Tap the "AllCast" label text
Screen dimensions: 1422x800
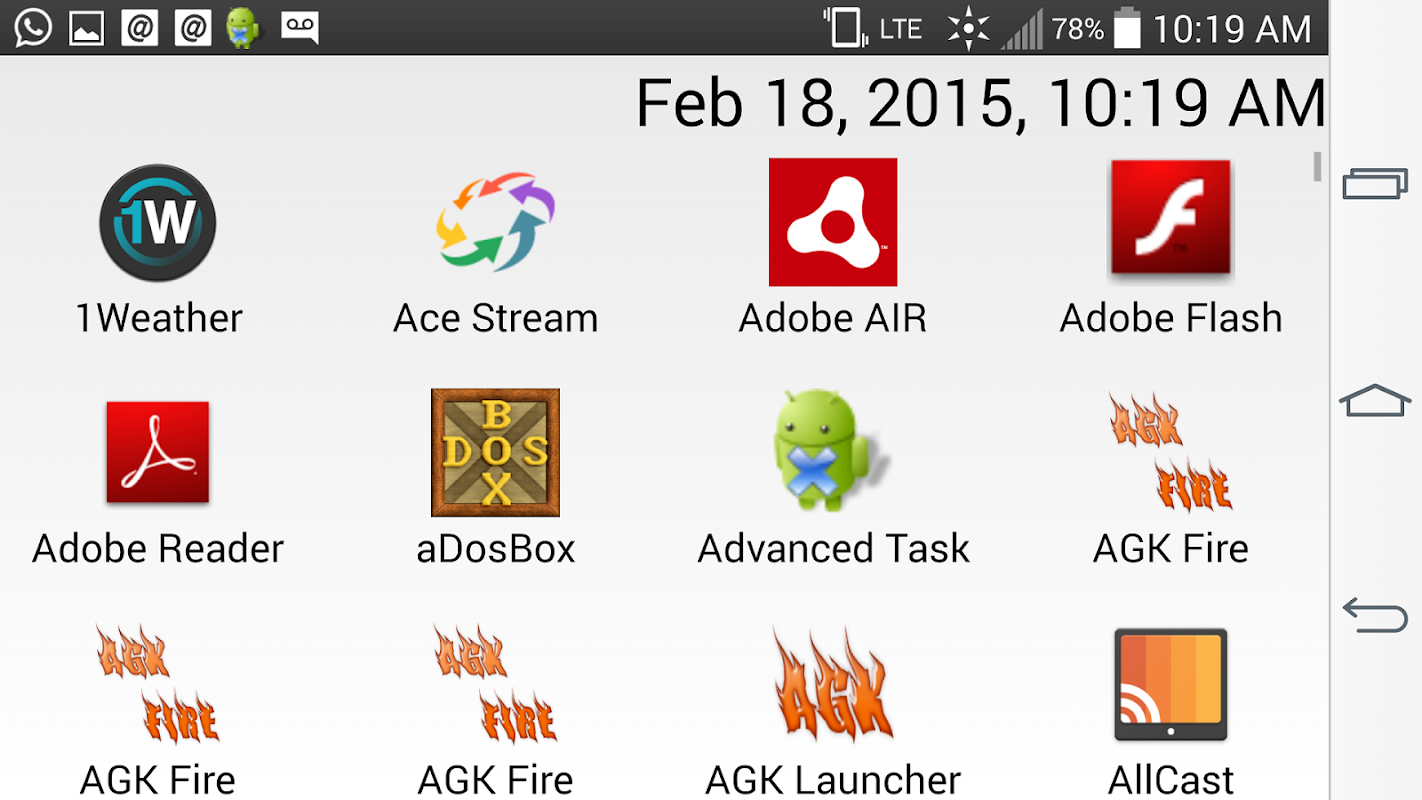[x=1171, y=780]
